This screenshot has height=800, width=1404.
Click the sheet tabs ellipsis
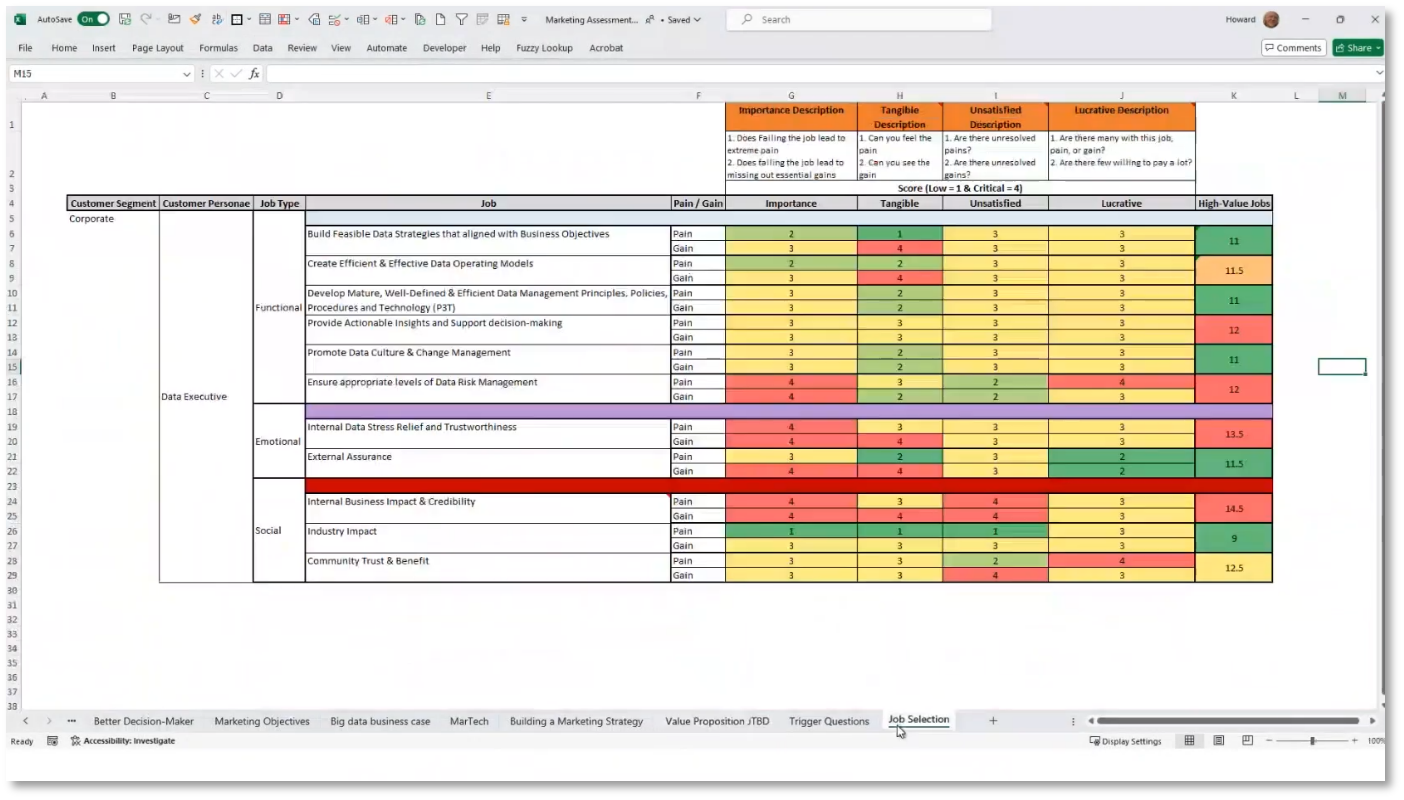(72, 721)
